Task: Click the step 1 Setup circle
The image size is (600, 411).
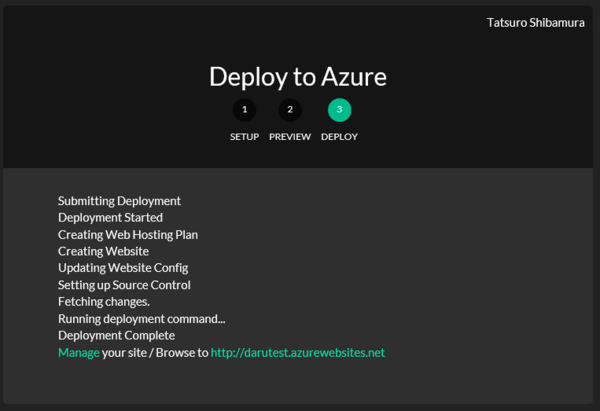Action: point(245,110)
